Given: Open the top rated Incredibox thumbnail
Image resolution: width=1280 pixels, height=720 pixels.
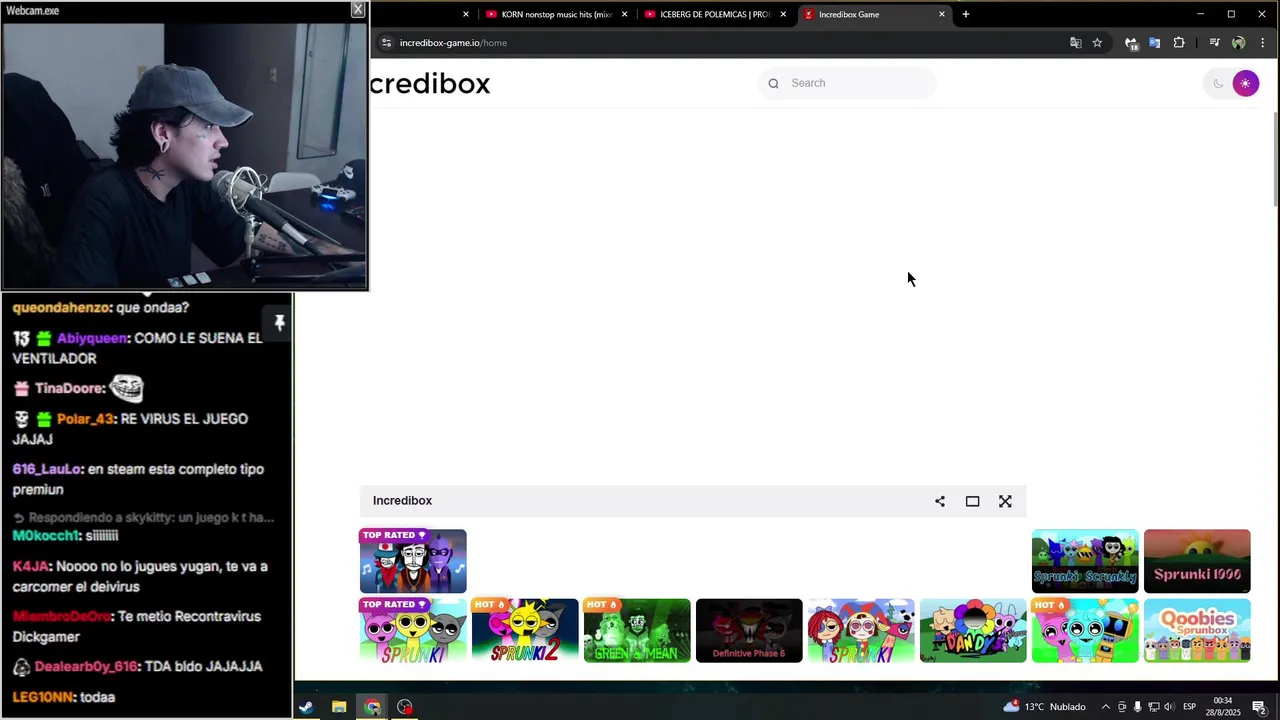Looking at the screenshot, I should (x=413, y=561).
